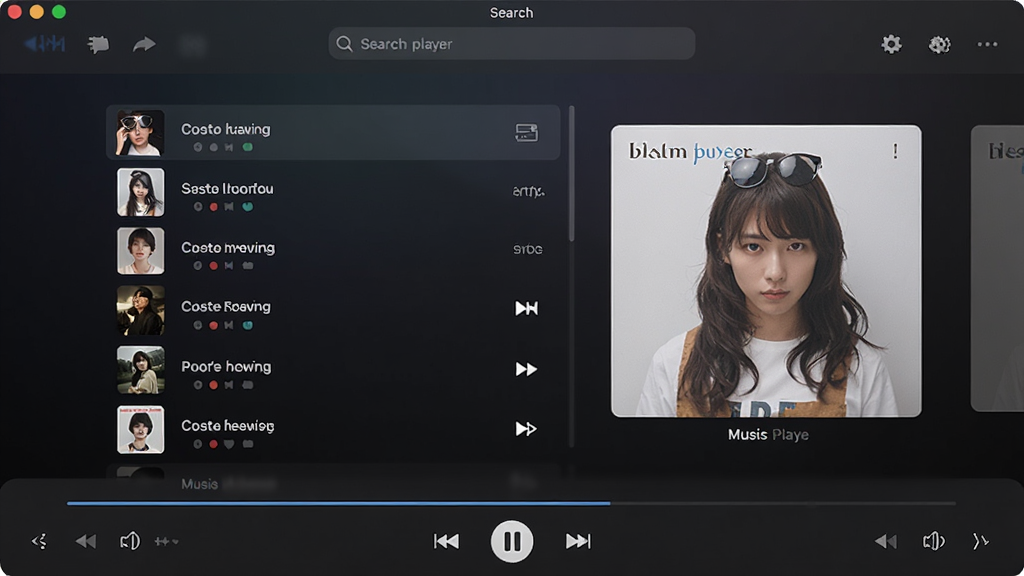Select the Poore howing track row
1024x576 pixels.
[333, 370]
